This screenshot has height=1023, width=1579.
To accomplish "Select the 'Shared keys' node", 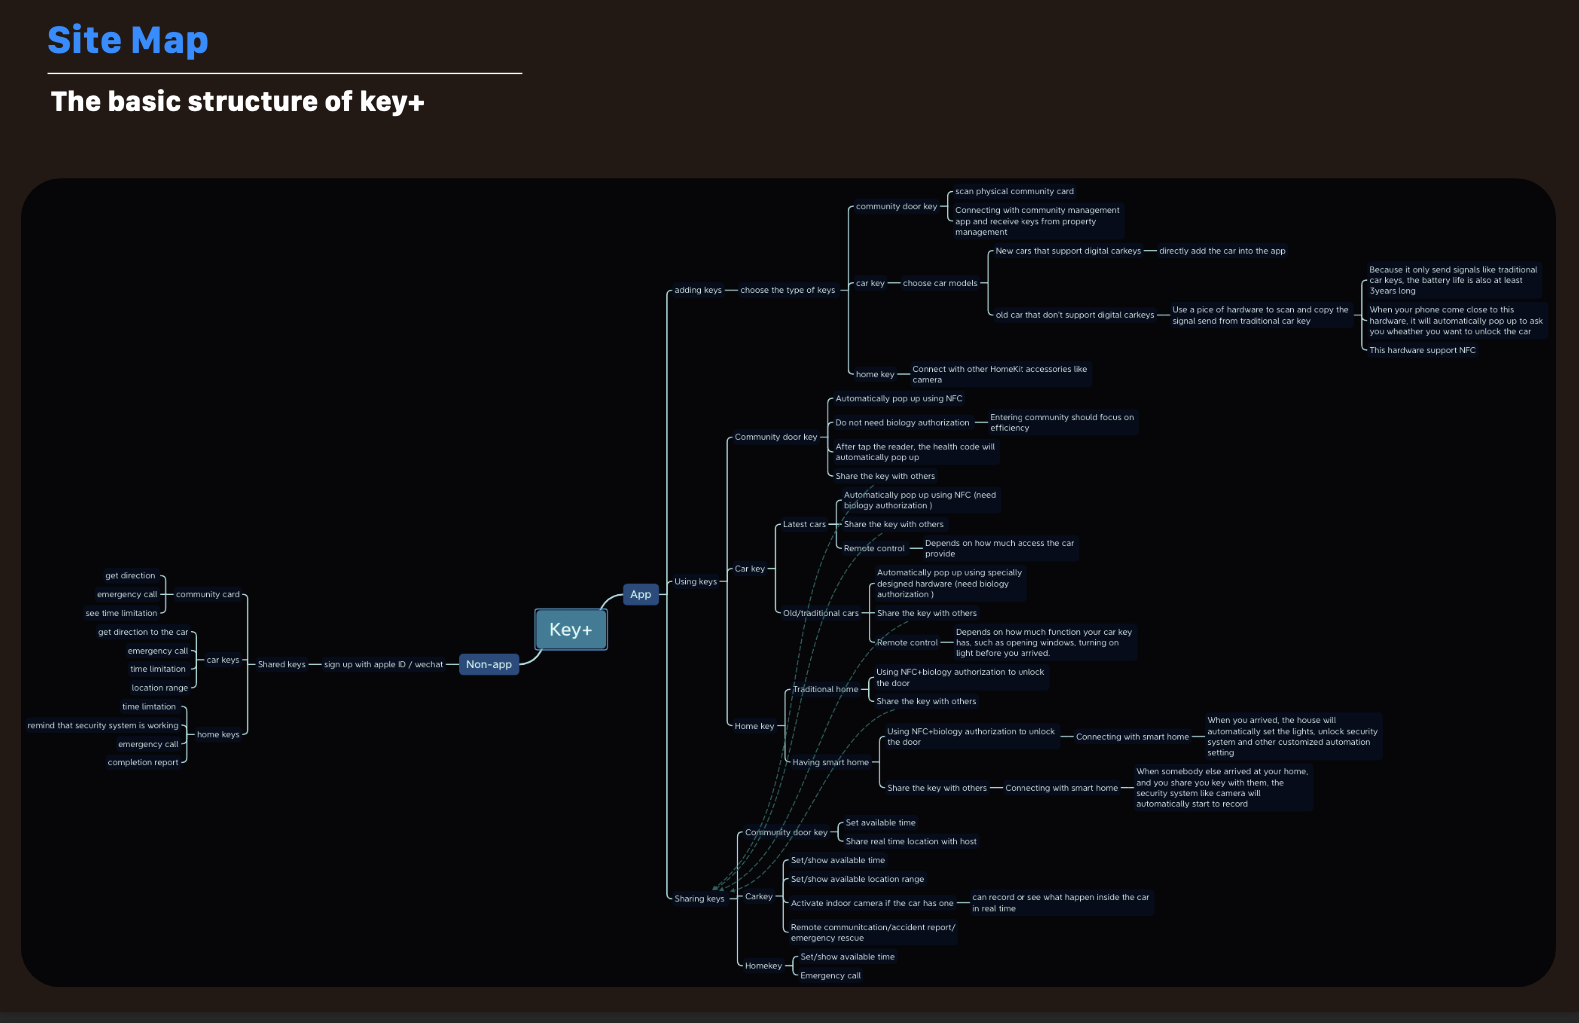I will 281,664.
